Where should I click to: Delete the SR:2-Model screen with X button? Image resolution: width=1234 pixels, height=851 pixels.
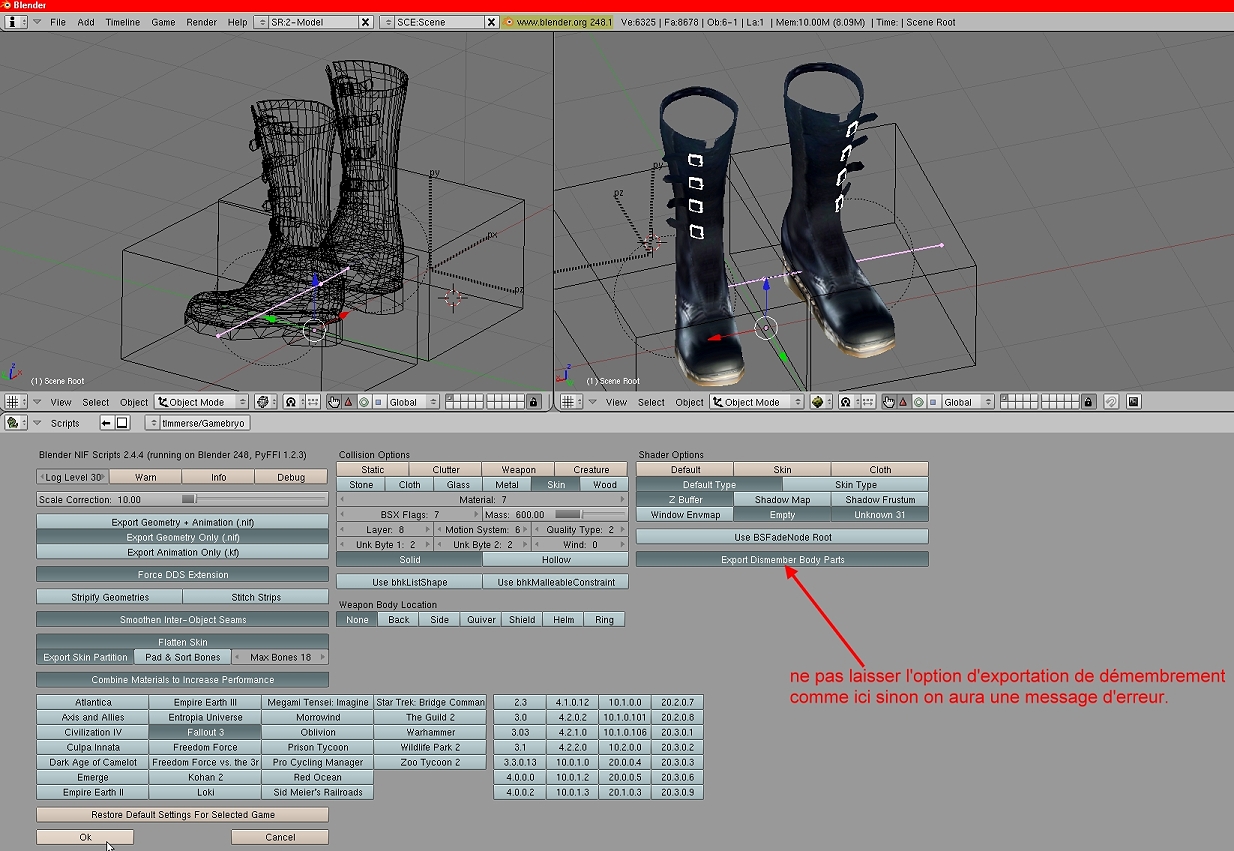coord(365,22)
